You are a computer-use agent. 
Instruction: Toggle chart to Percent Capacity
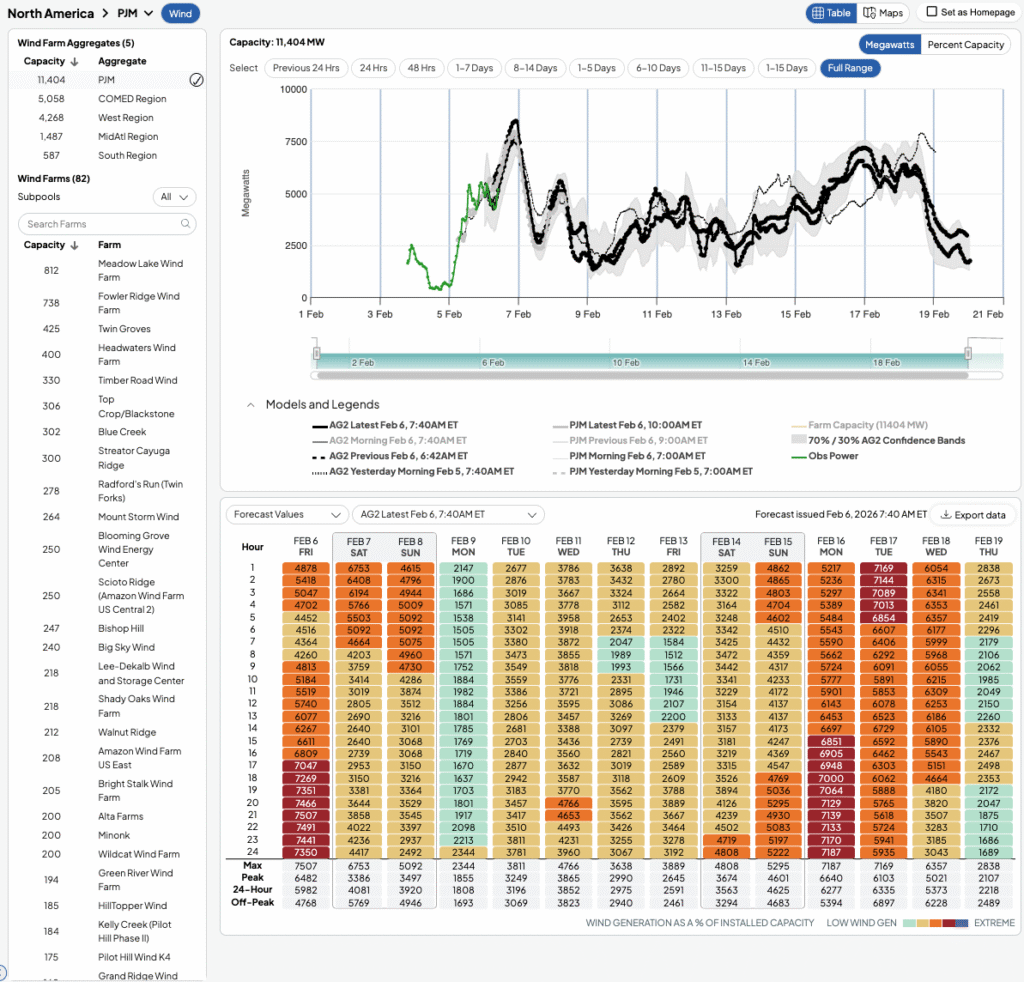coord(965,45)
